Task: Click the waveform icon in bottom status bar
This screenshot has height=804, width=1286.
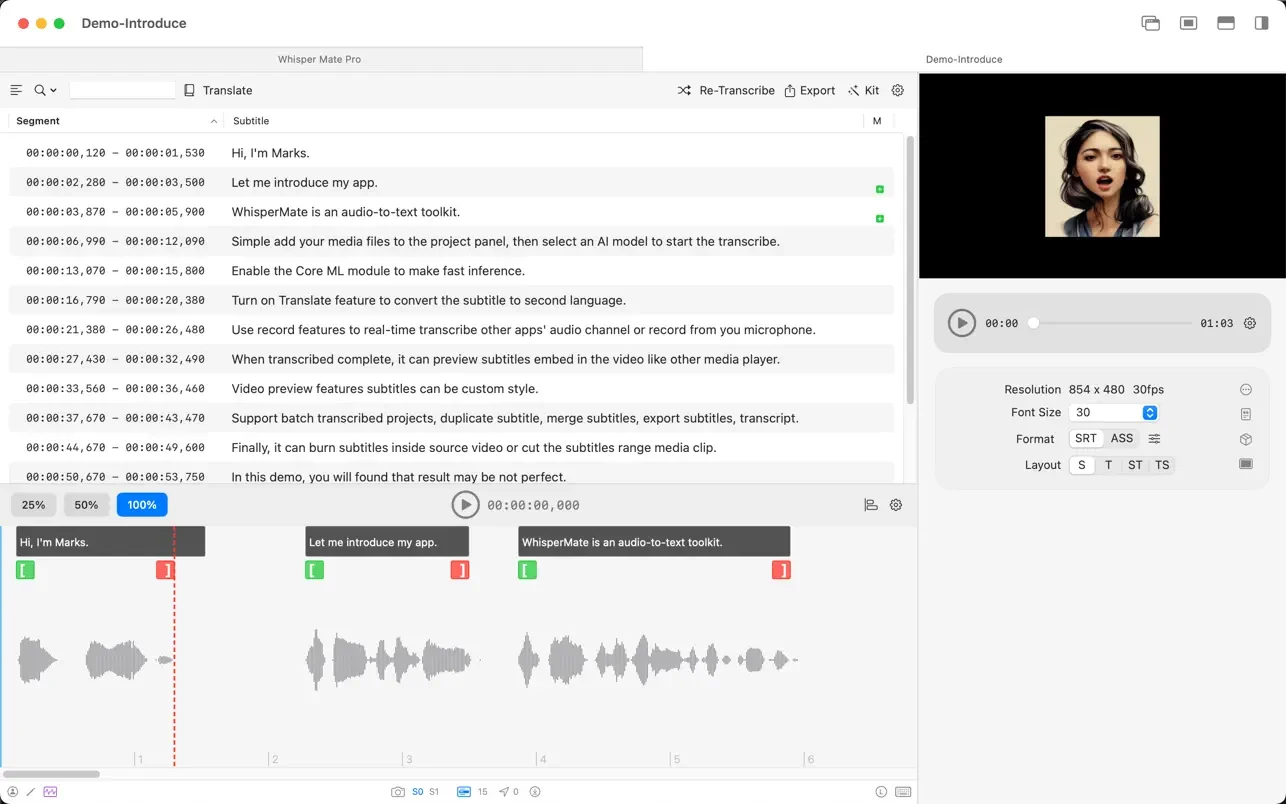Action: (x=50, y=792)
